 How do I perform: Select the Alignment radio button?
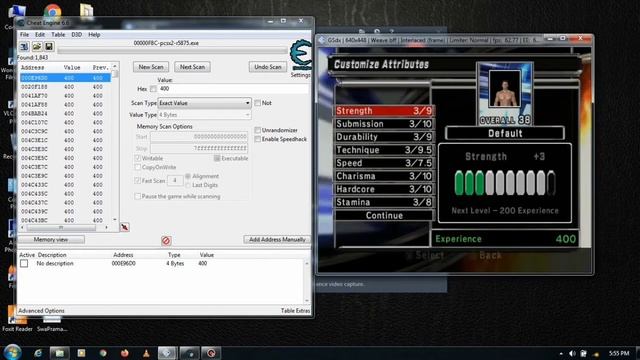188,176
